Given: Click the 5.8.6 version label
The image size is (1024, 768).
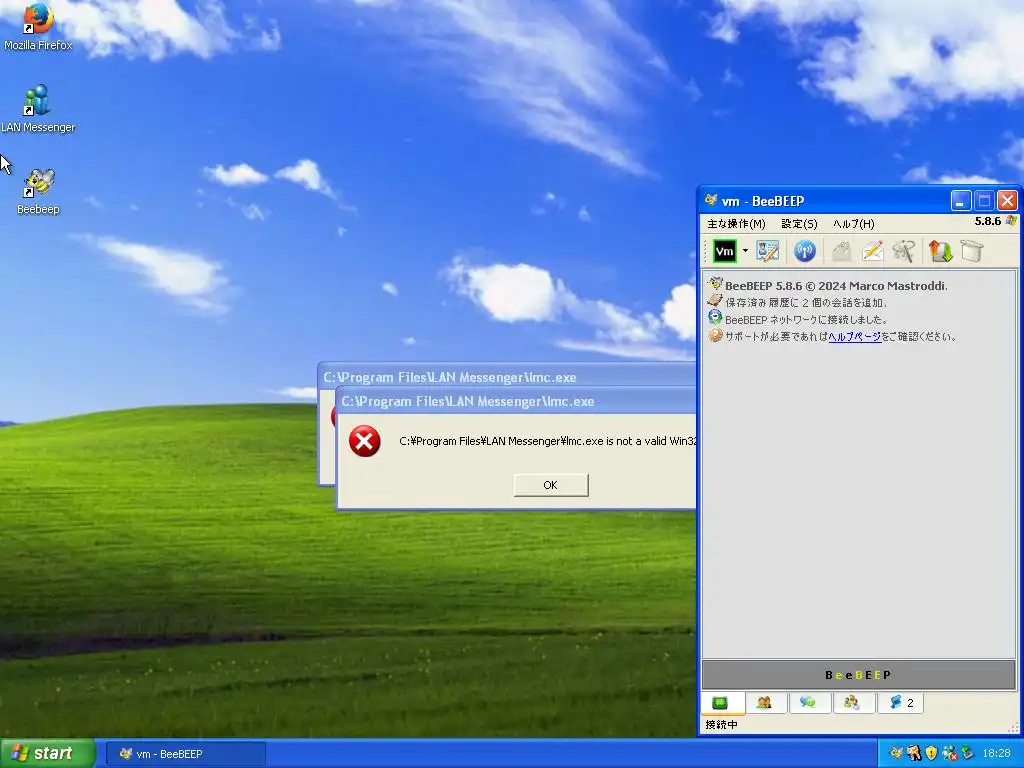Looking at the screenshot, I should 987,221.
